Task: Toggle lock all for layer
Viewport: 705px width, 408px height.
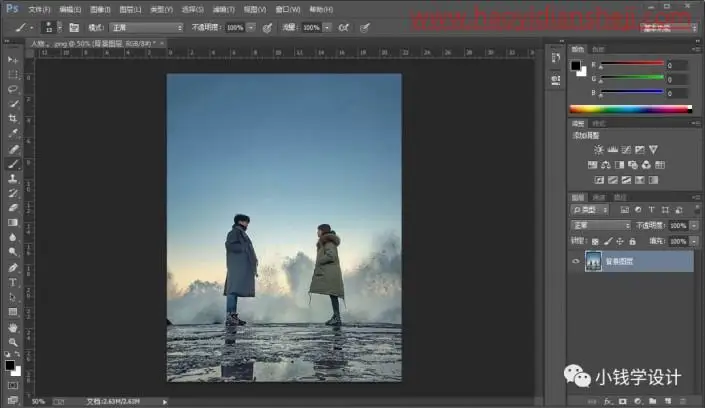Action: [x=633, y=242]
